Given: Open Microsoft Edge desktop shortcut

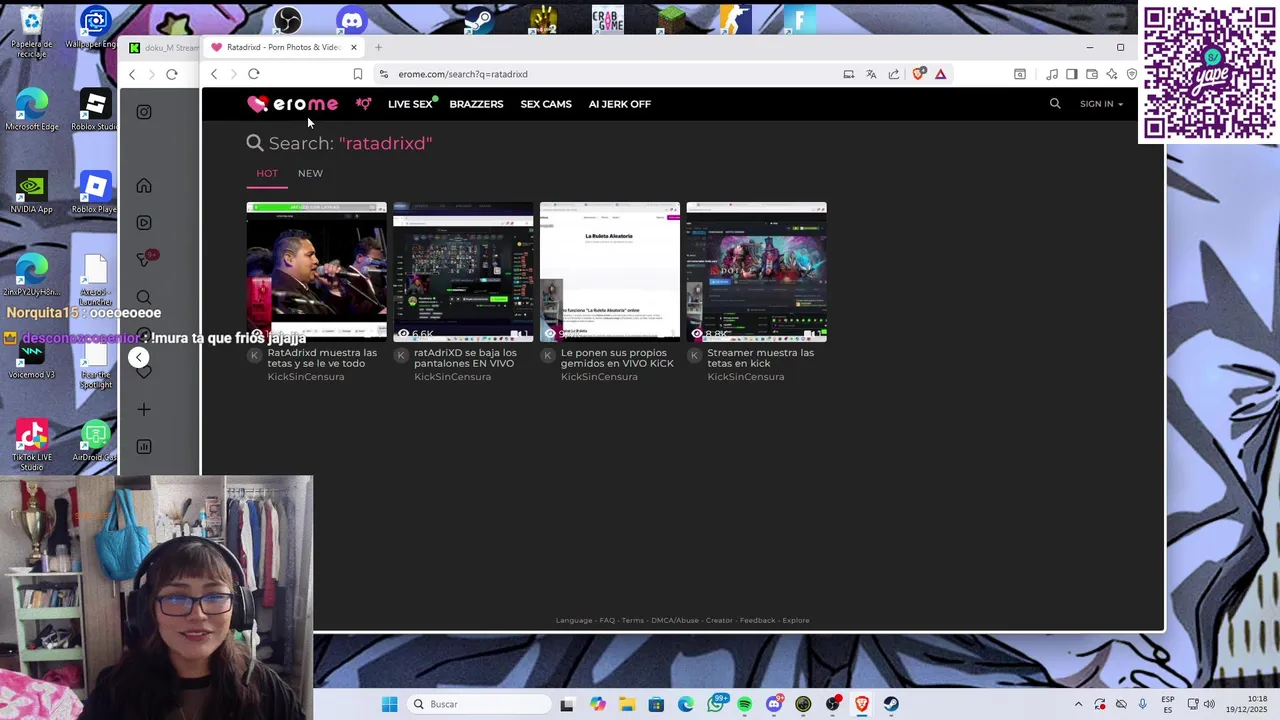Looking at the screenshot, I should 32,110.
